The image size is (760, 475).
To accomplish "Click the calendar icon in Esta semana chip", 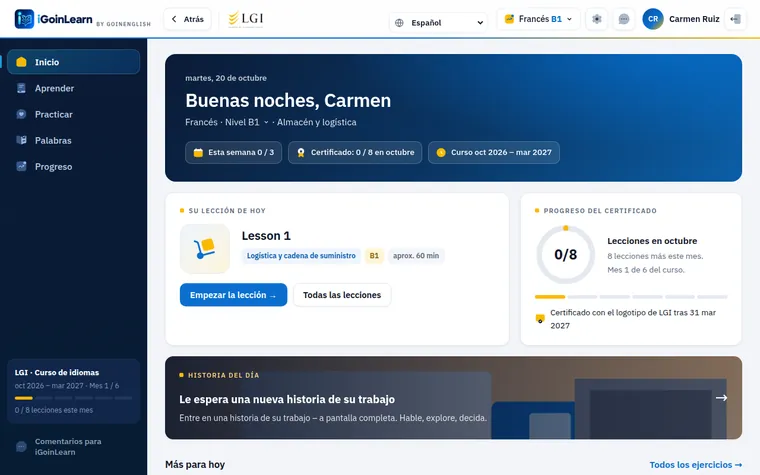I will tap(198, 152).
